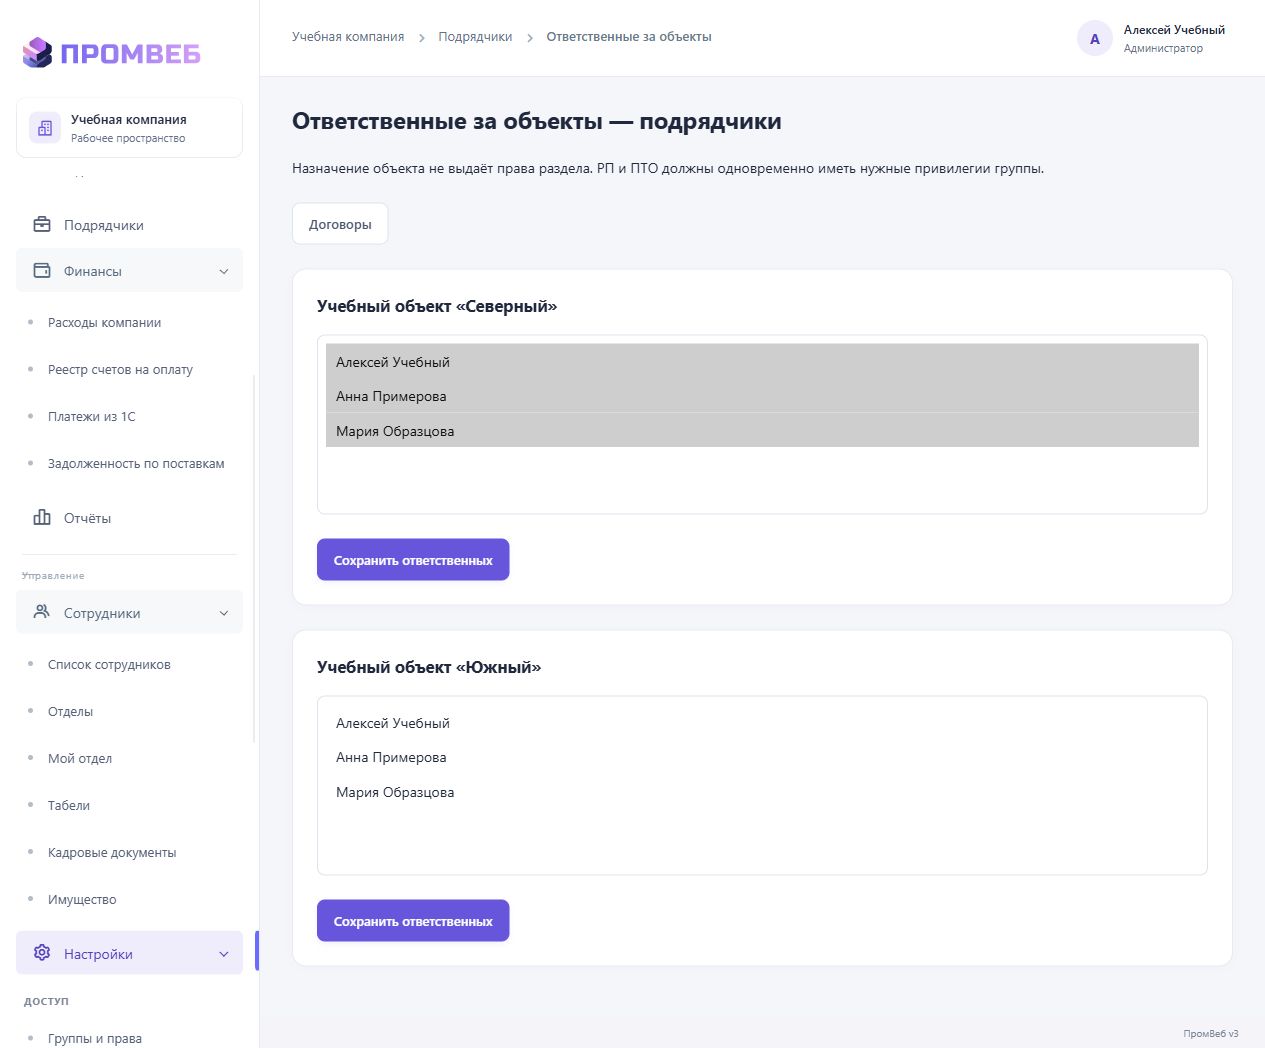
Task: Open Отчёты in the sidebar
Action: [129, 518]
